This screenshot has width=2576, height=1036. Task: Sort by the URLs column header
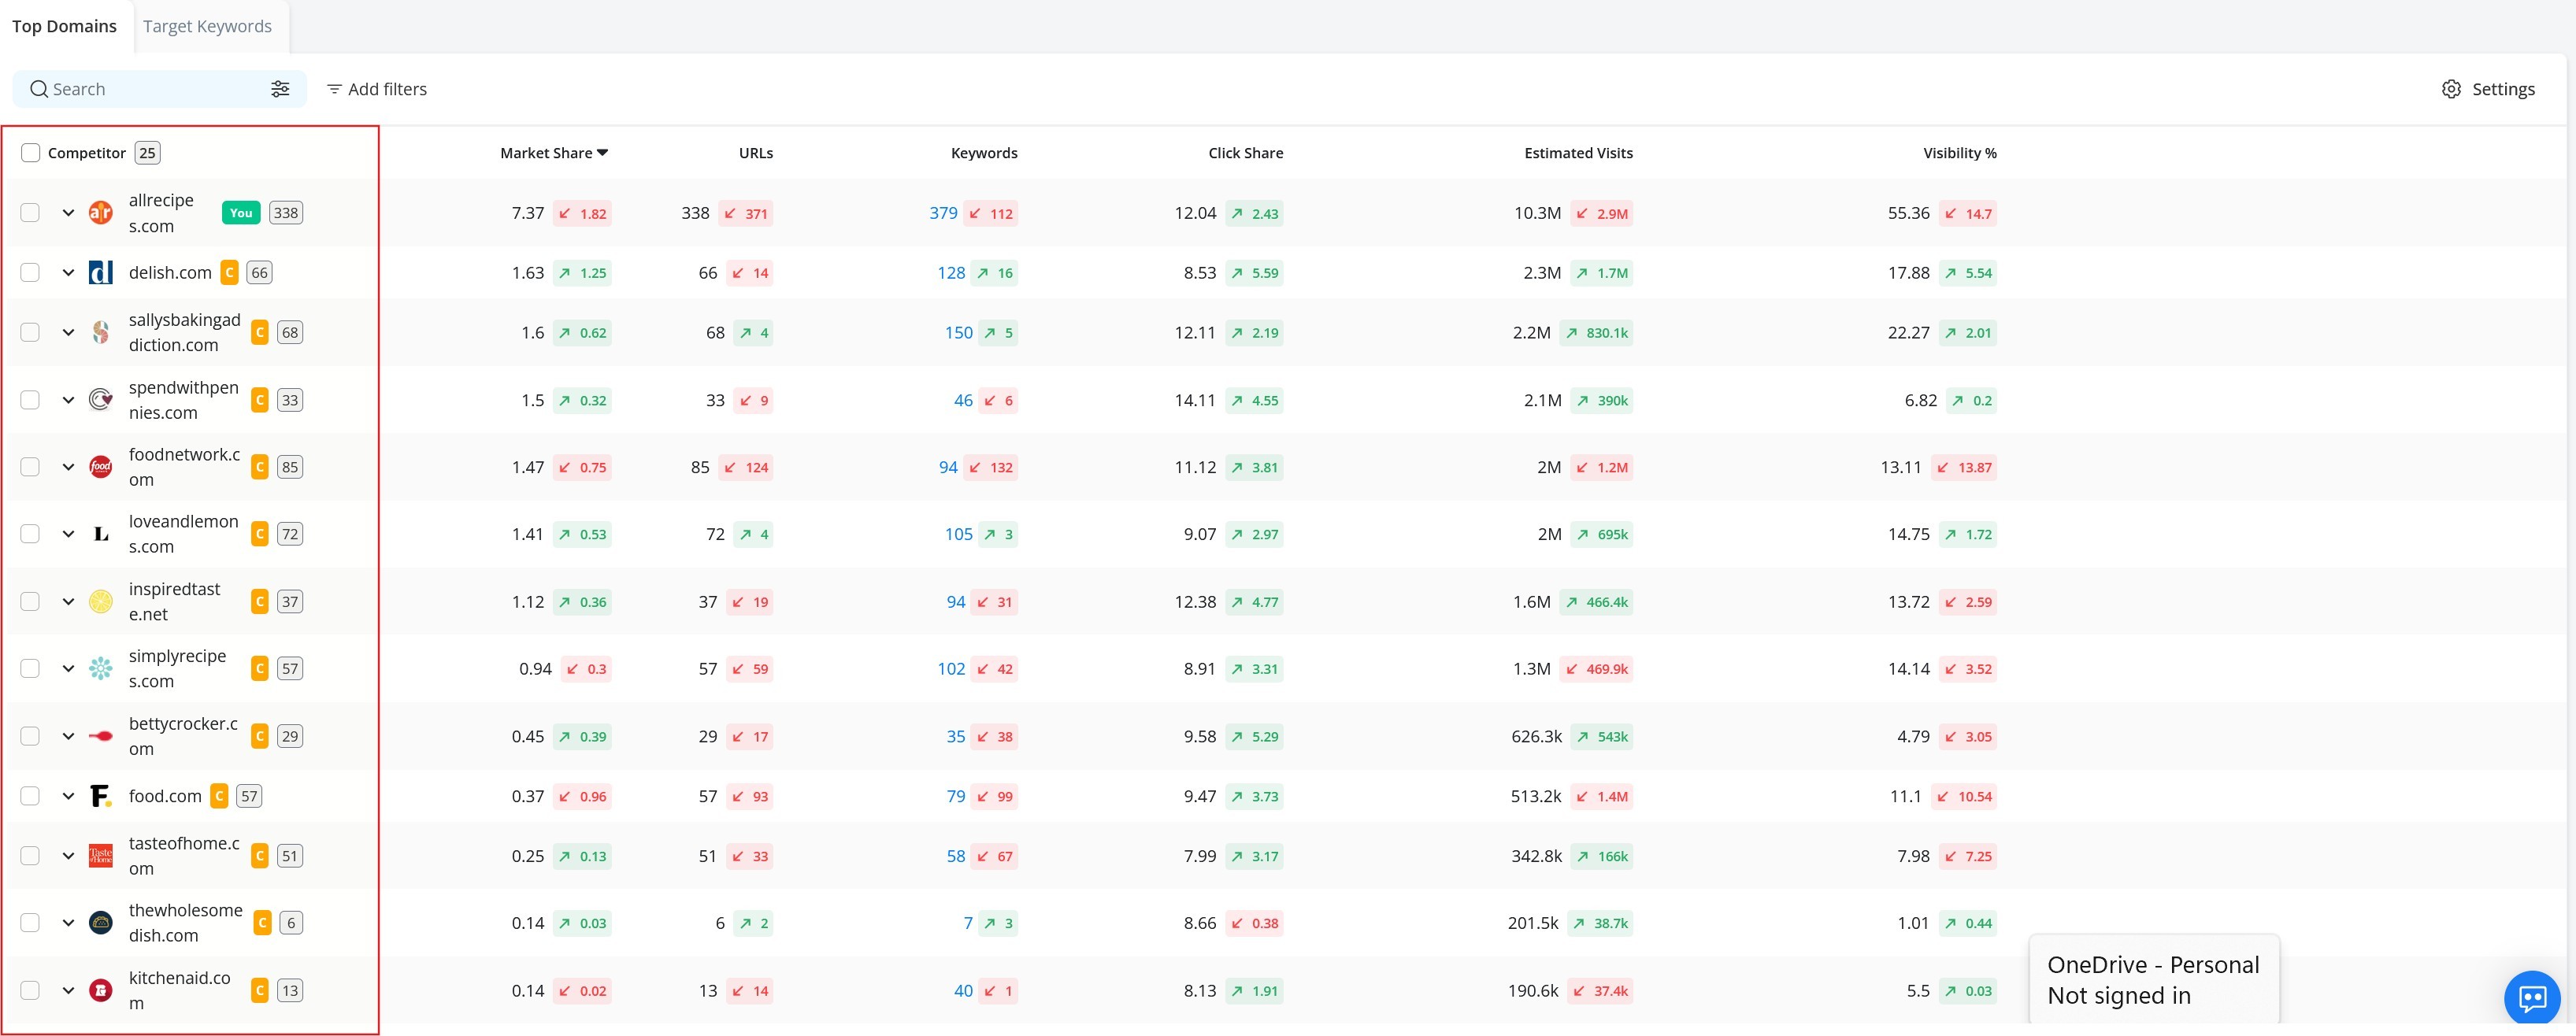click(x=756, y=153)
